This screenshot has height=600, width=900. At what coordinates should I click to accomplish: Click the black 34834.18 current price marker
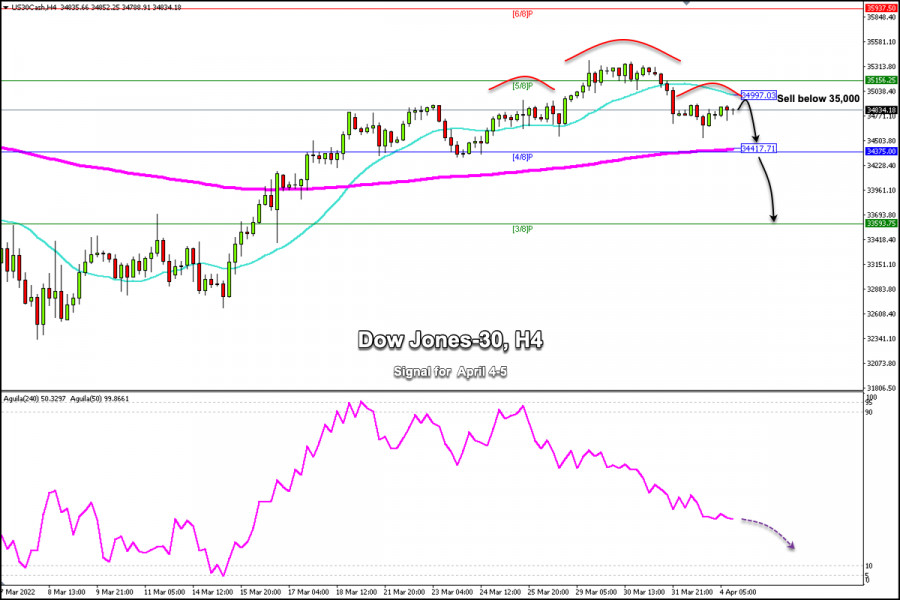881,110
